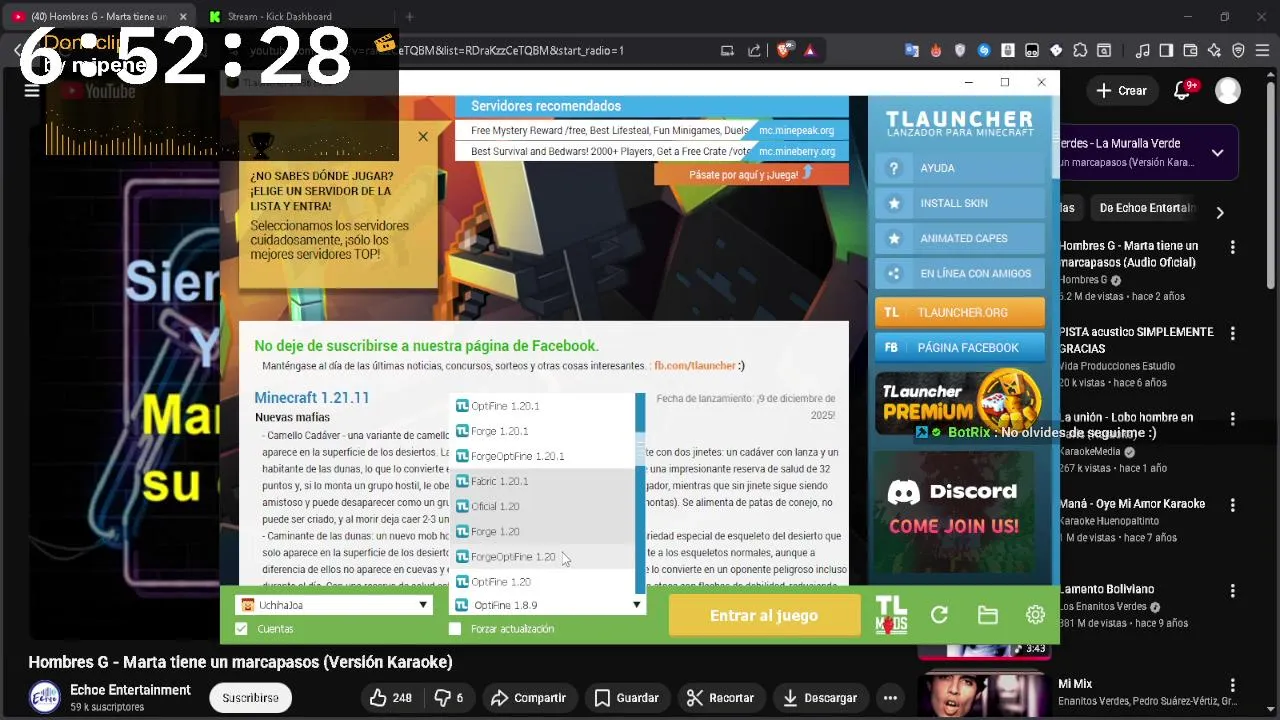Click the Ayuda question mark icon
The height and width of the screenshot is (720, 1280).
coord(894,168)
